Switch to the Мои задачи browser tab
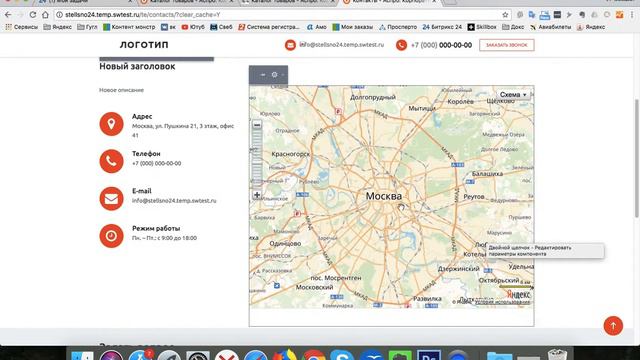Viewport: 640px width, 360px height. pos(84,2)
